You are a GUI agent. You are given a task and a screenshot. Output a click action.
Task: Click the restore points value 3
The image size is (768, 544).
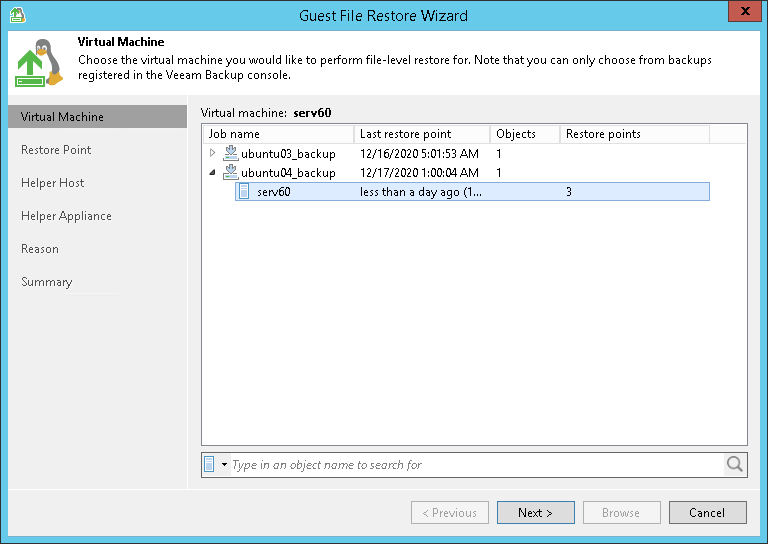click(x=569, y=191)
